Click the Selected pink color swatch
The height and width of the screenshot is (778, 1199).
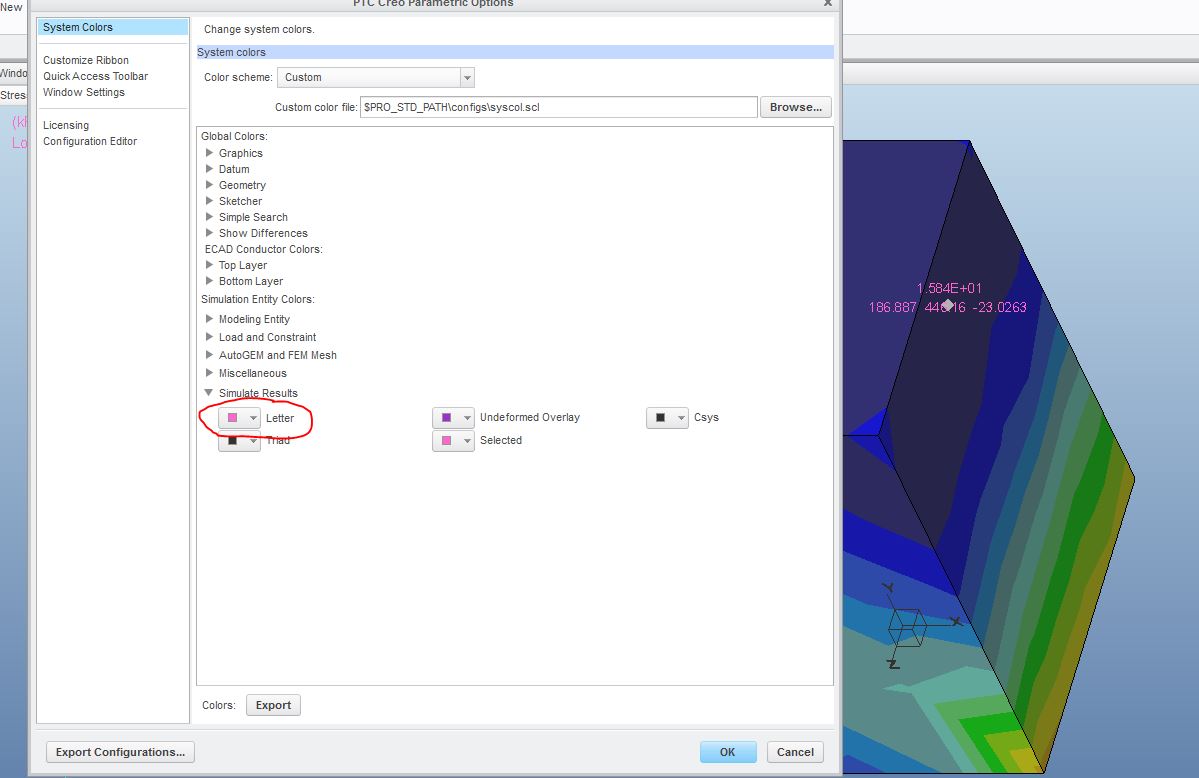447,441
